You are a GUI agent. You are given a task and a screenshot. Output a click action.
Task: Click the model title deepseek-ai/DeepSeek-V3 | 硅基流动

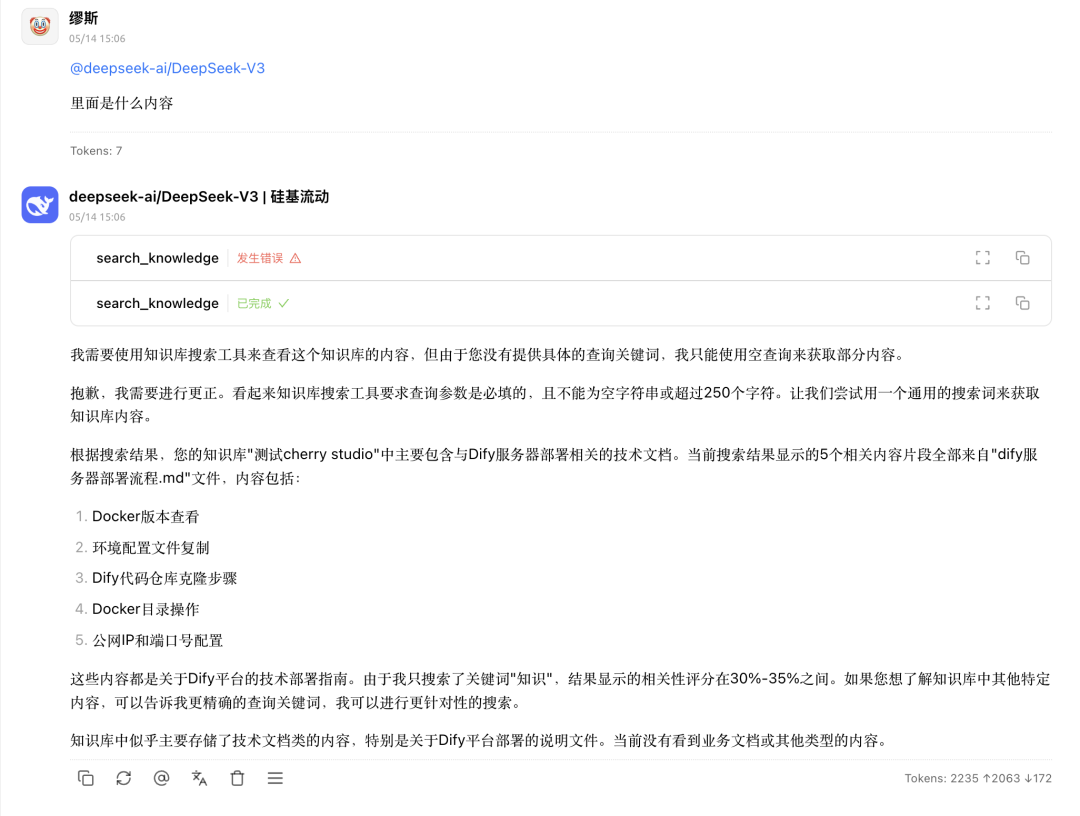(x=199, y=197)
